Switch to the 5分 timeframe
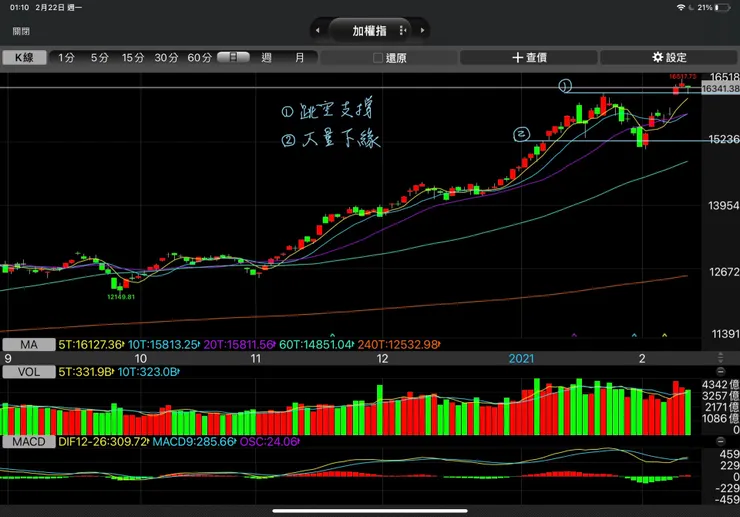The image size is (740, 517). pos(100,58)
